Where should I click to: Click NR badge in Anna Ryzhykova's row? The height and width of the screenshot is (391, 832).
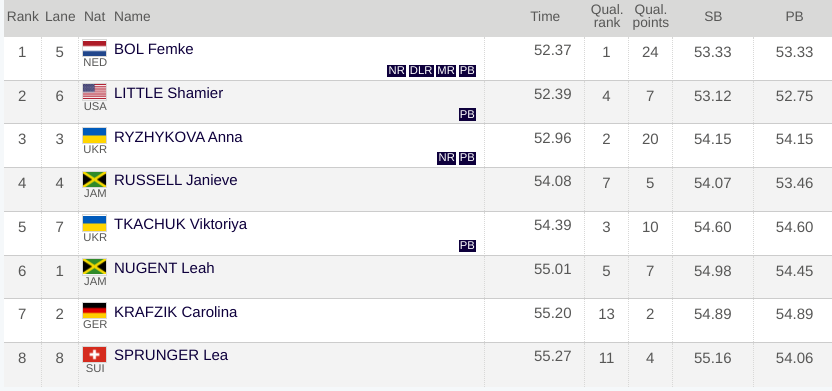pos(446,158)
